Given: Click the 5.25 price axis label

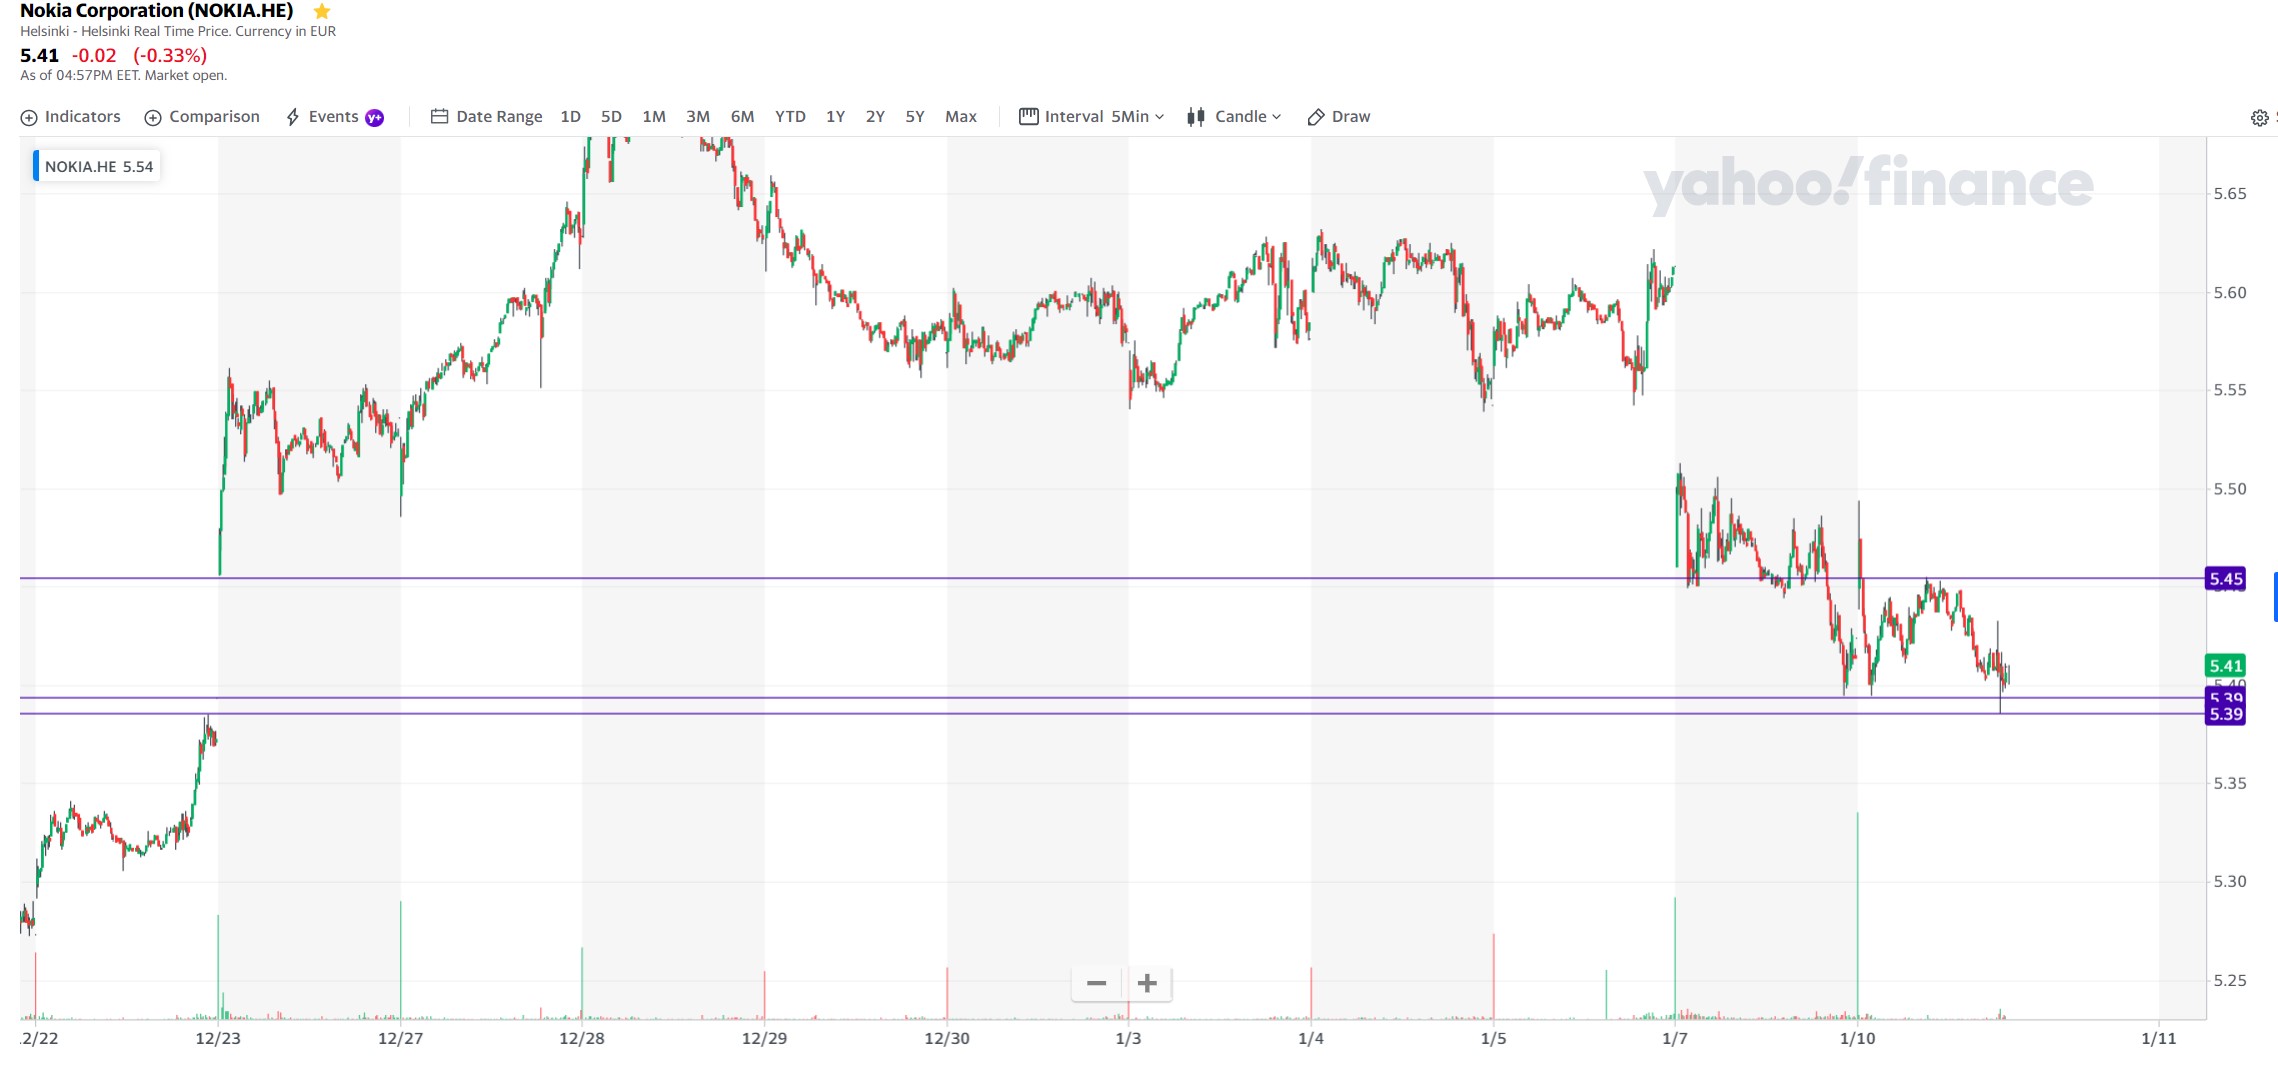Looking at the screenshot, I should (x=2230, y=980).
